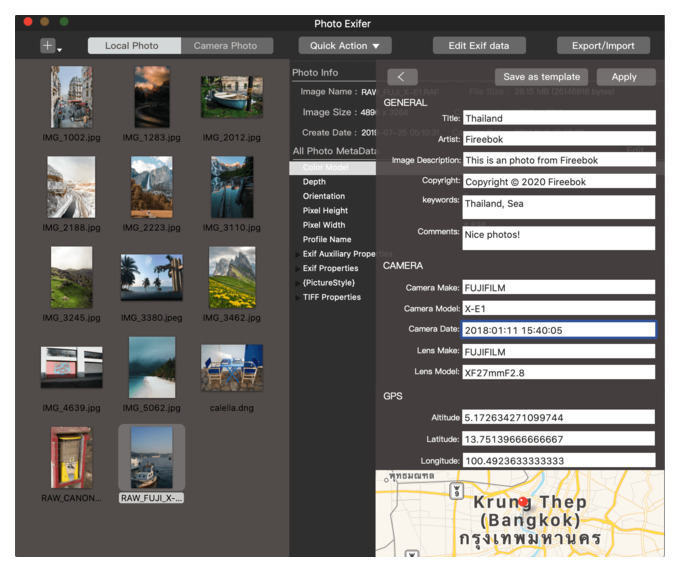
Task: Select calella.dng thumbnail
Action: point(232,368)
